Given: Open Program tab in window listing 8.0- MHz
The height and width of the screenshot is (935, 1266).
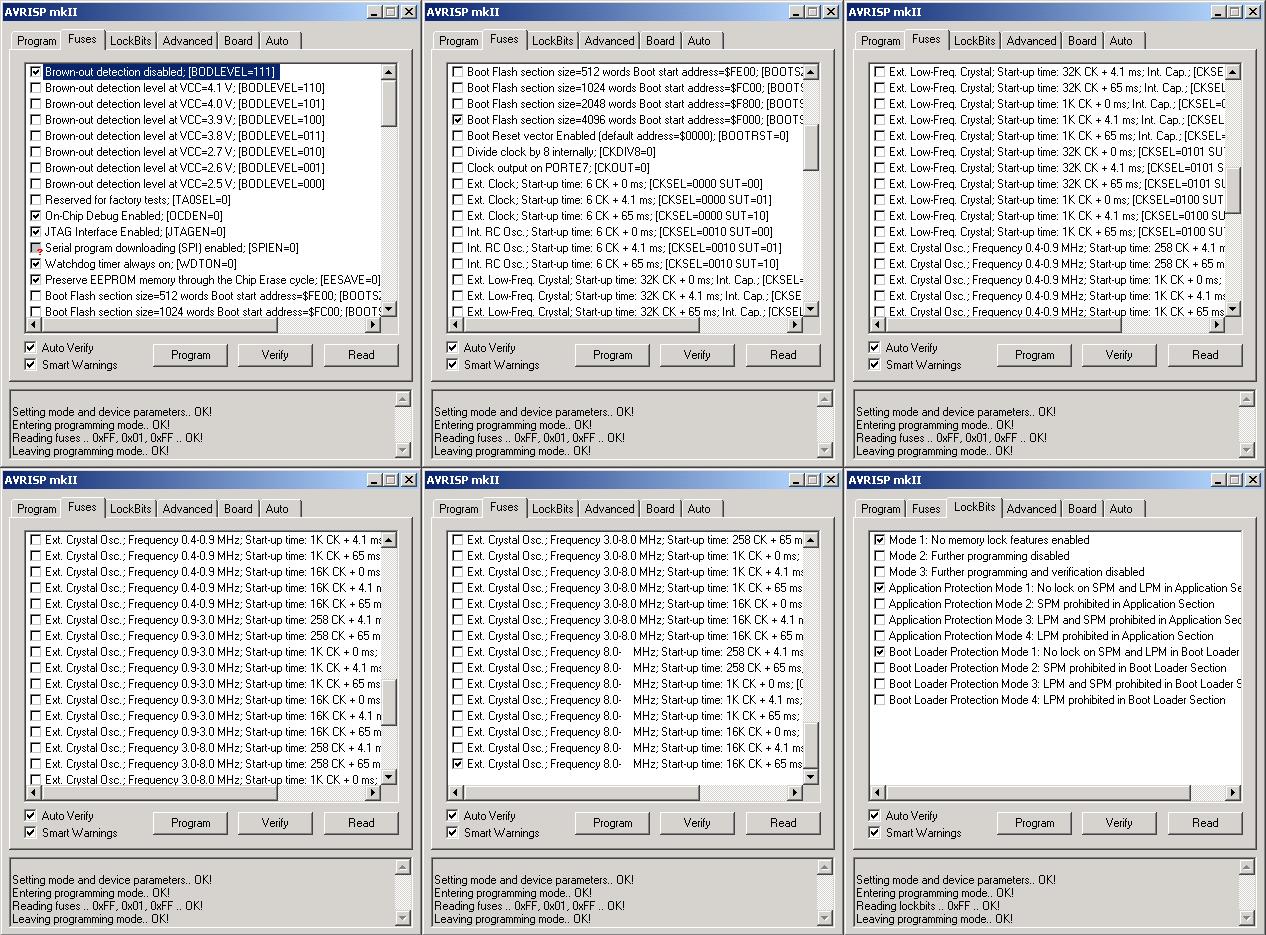Looking at the screenshot, I should click(x=458, y=509).
